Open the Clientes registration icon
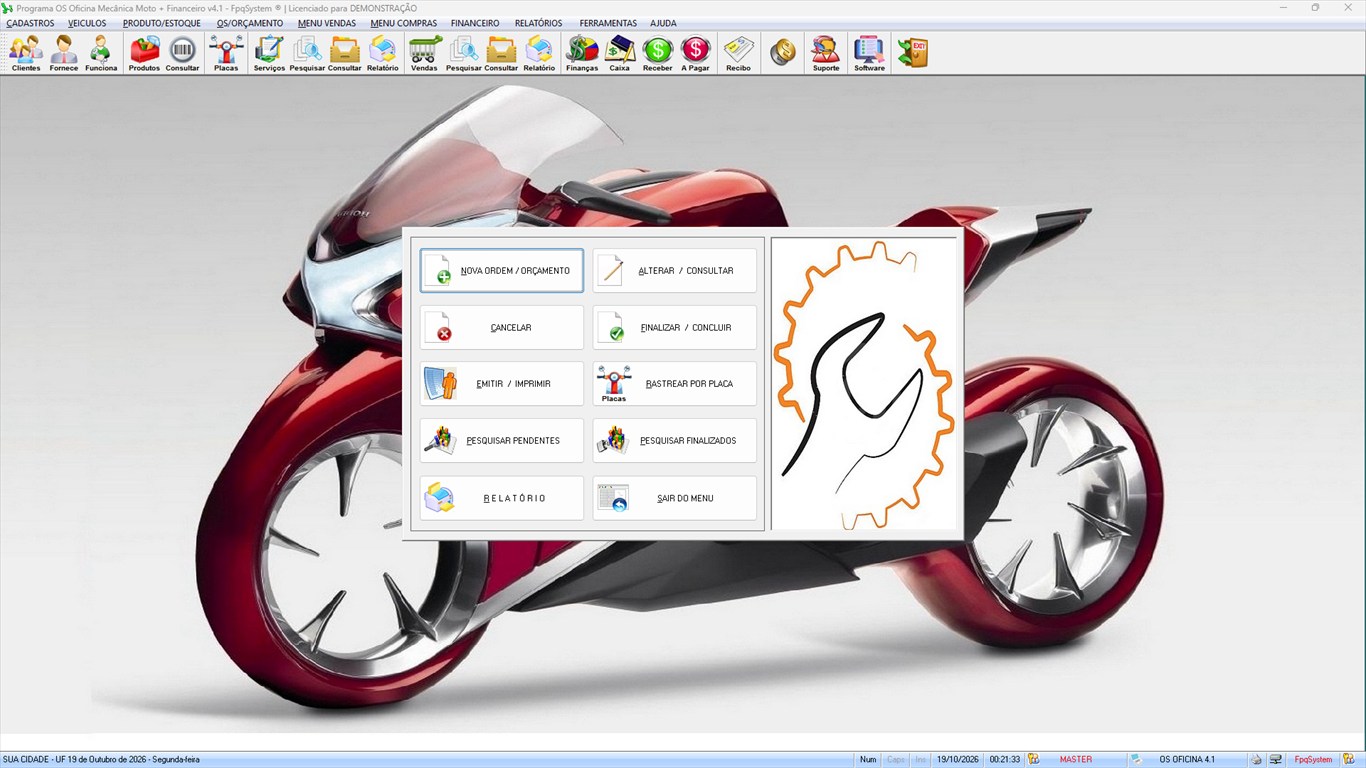1366x768 pixels. [x=26, y=53]
